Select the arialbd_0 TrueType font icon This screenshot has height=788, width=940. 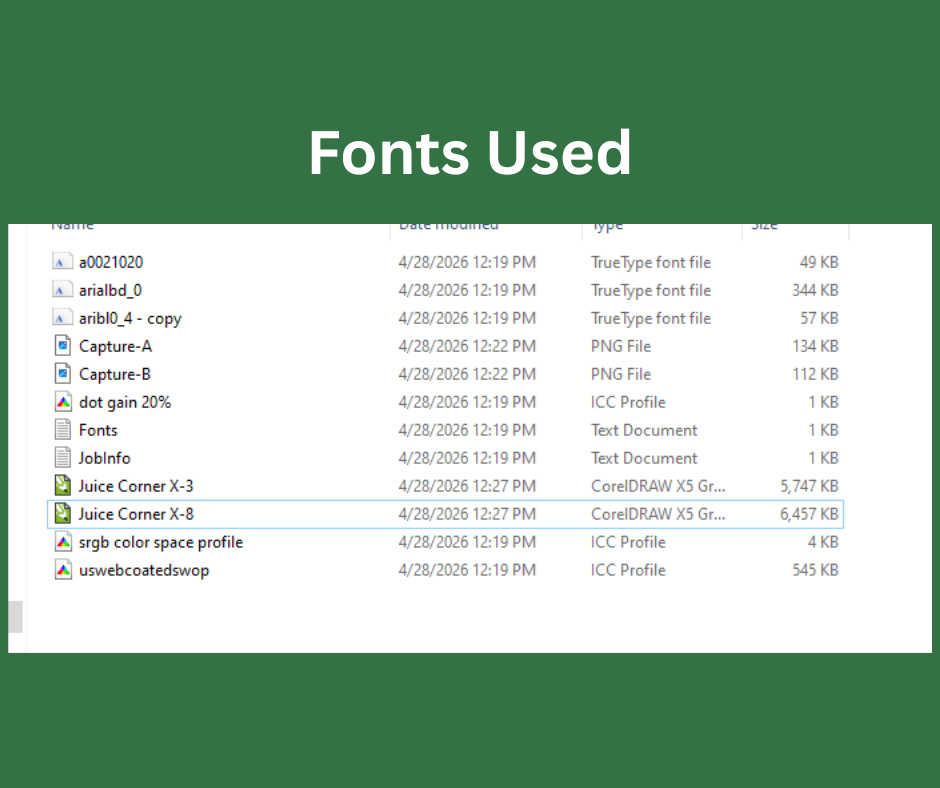pos(63,290)
